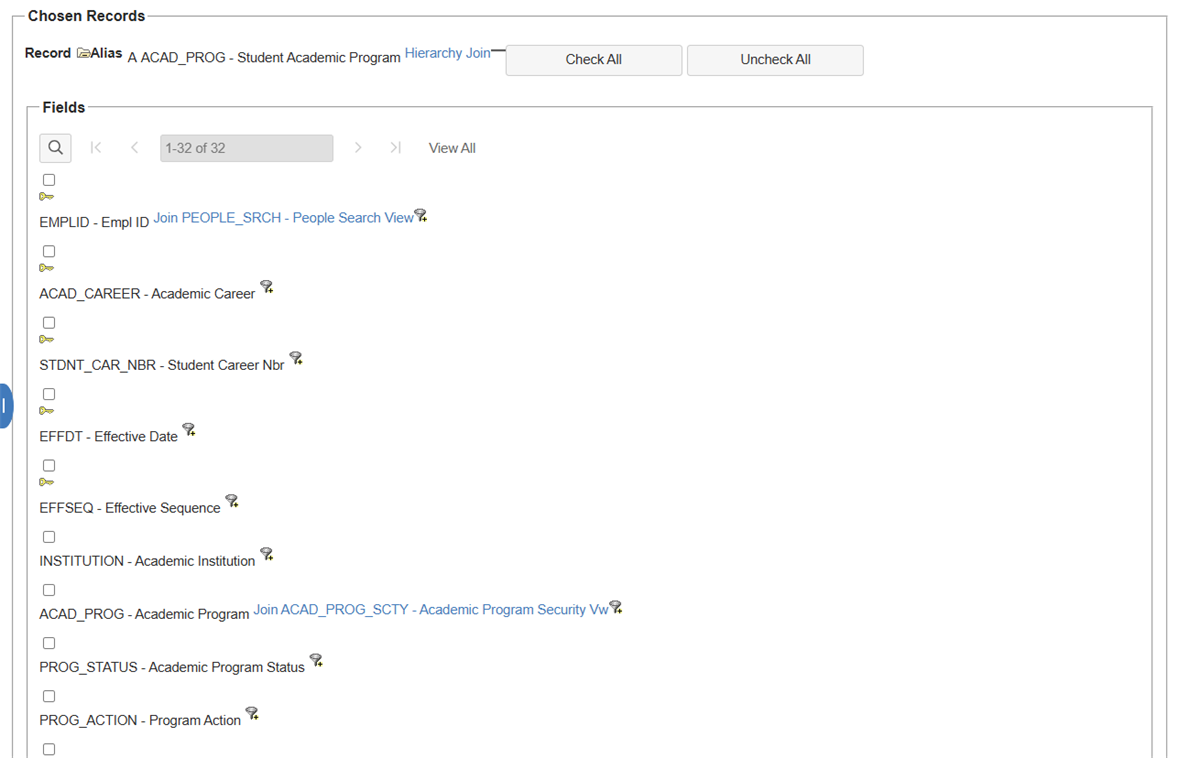Click the folder icon beside Record Alias

[x=83, y=54]
